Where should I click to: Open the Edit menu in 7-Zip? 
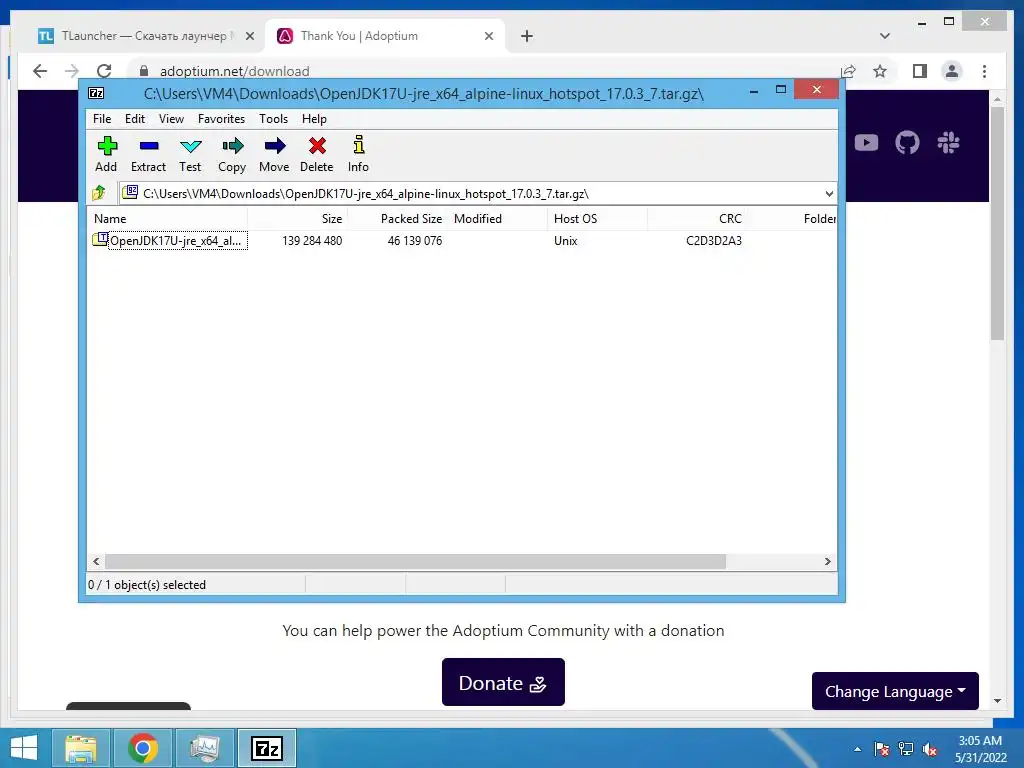pyautogui.click(x=135, y=119)
